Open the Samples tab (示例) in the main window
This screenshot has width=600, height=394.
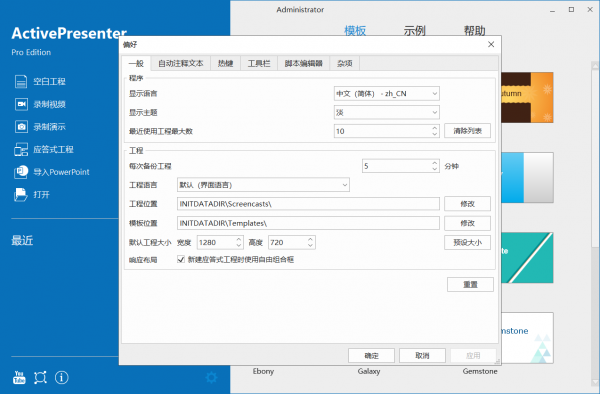pyautogui.click(x=414, y=30)
